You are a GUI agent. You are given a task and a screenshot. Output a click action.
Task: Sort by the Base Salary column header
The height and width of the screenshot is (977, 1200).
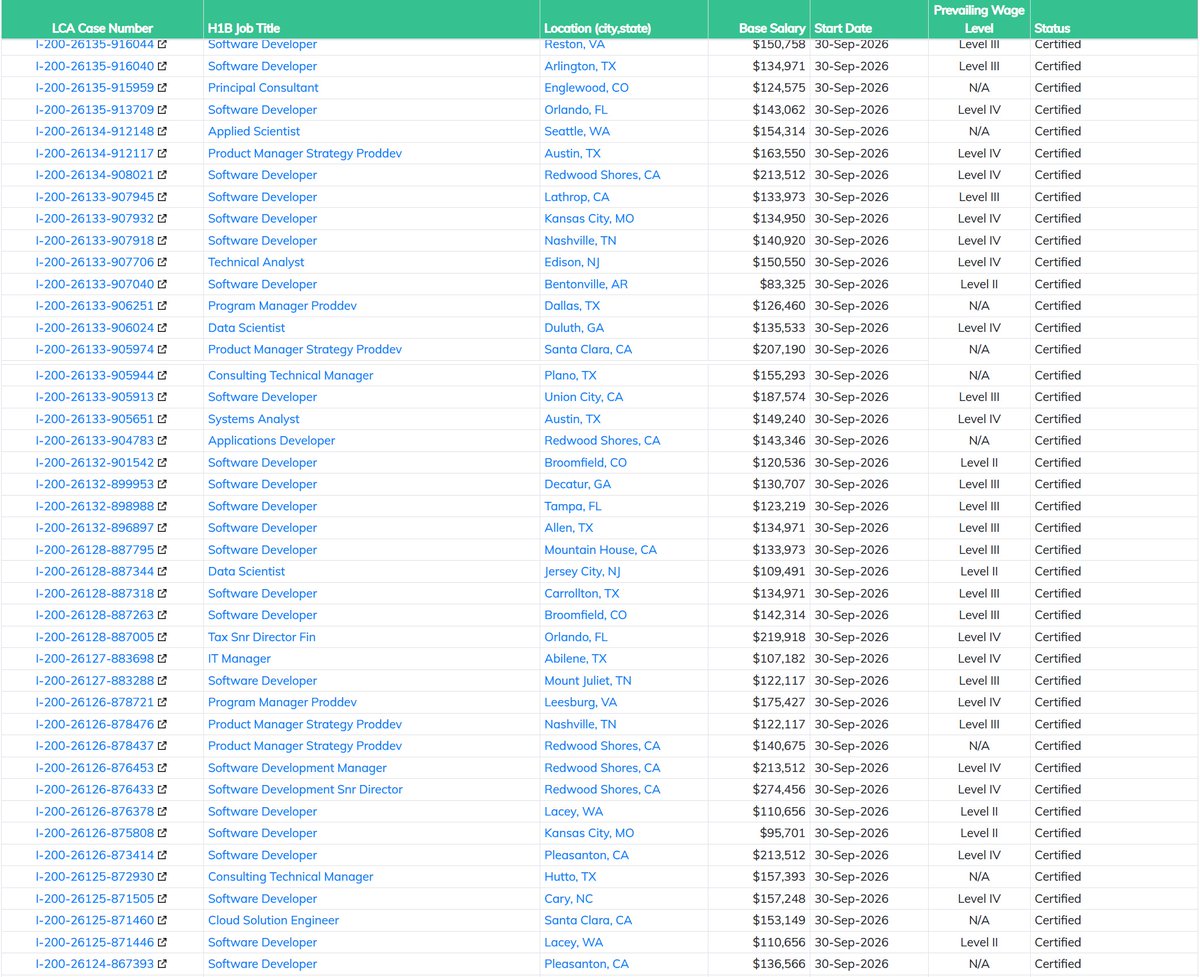tap(772, 28)
